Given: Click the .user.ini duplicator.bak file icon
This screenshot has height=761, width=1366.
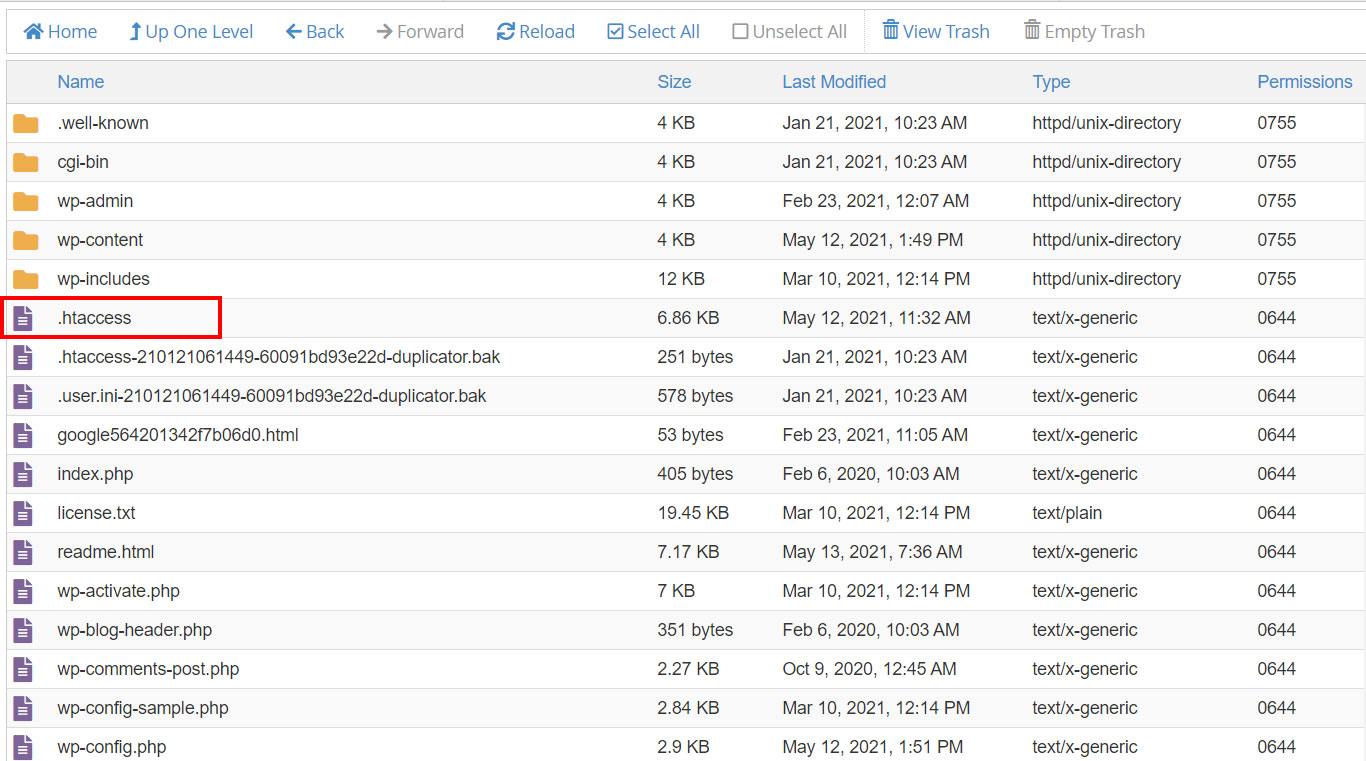Looking at the screenshot, I should 23,397.
